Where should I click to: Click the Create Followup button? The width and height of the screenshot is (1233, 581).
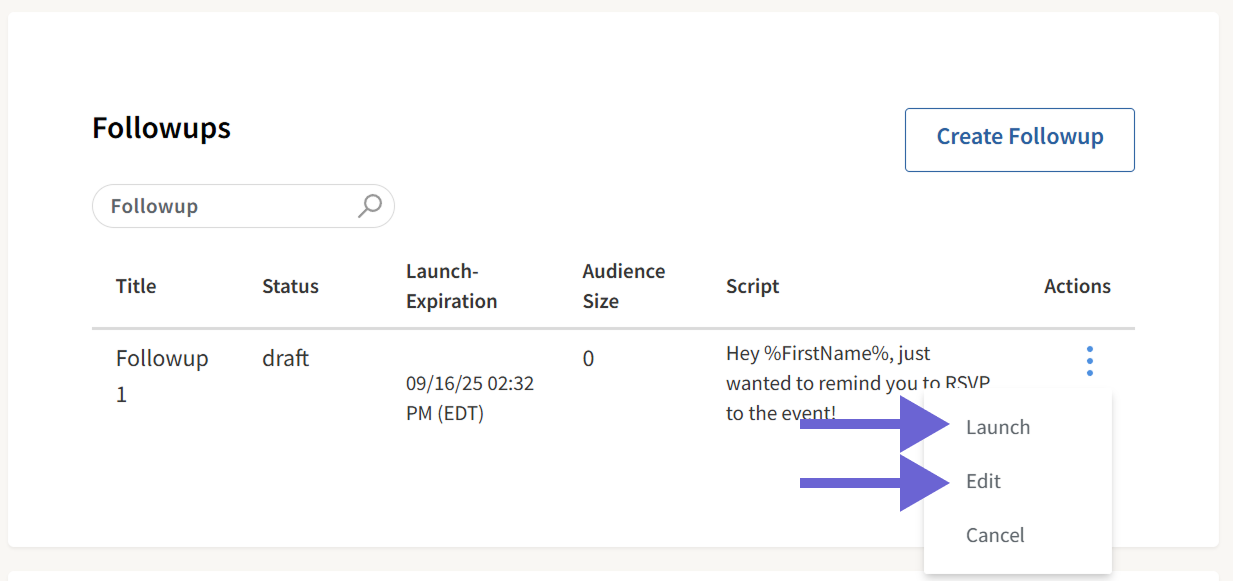tap(1018, 139)
